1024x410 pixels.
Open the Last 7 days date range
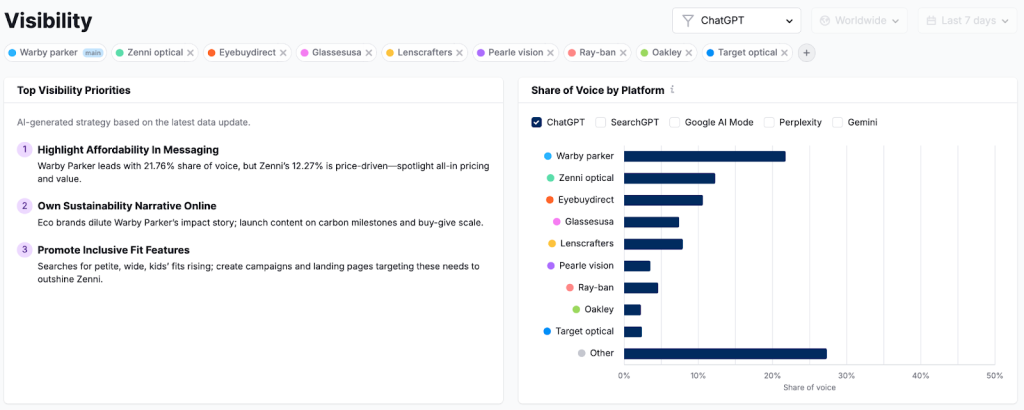click(x=967, y=20)
